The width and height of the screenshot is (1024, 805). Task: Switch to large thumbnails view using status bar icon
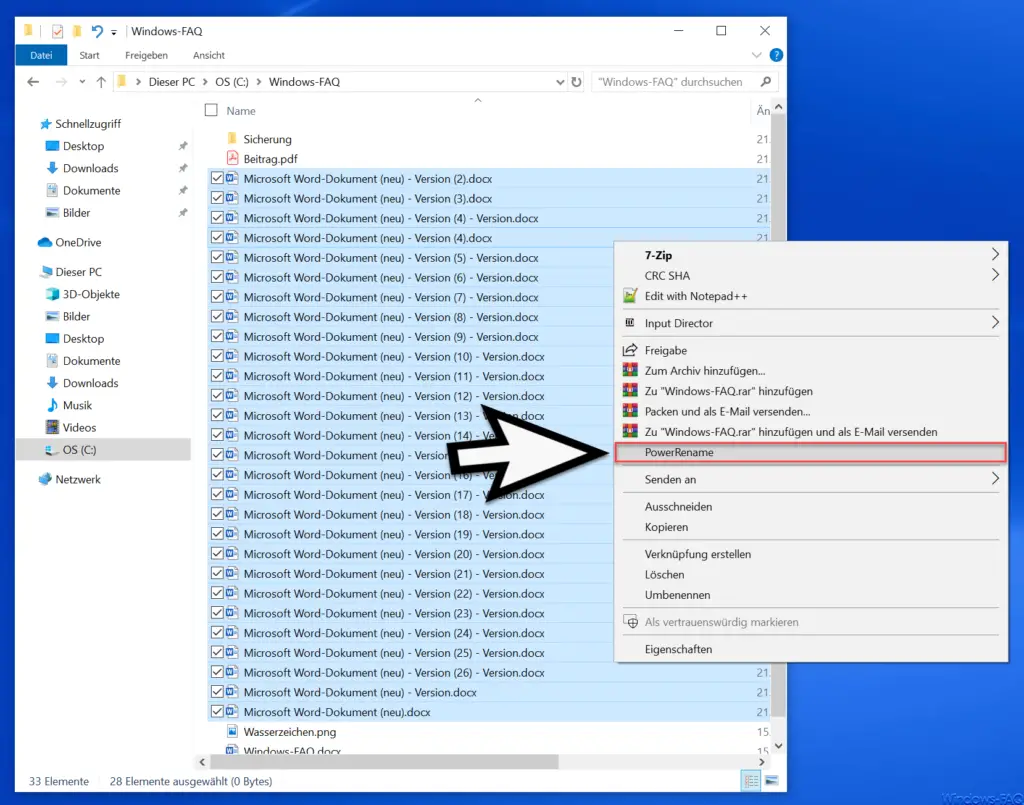pos(772,781)
